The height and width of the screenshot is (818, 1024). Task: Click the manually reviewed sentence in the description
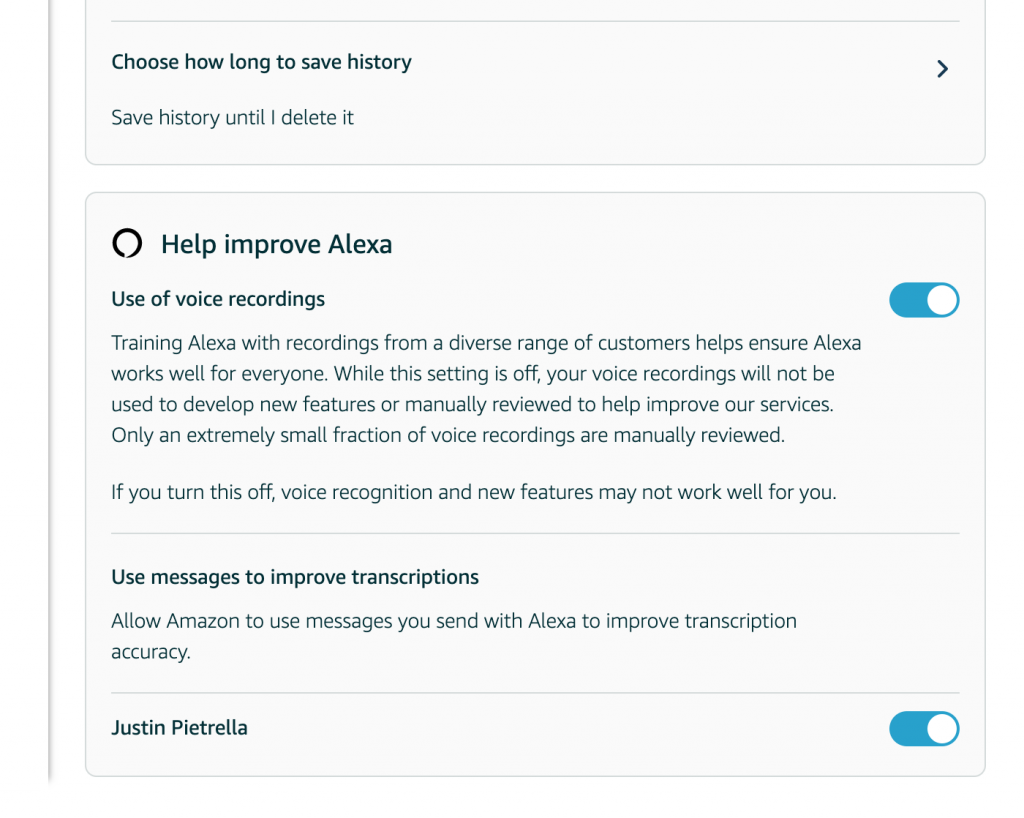tap(448, 435)
